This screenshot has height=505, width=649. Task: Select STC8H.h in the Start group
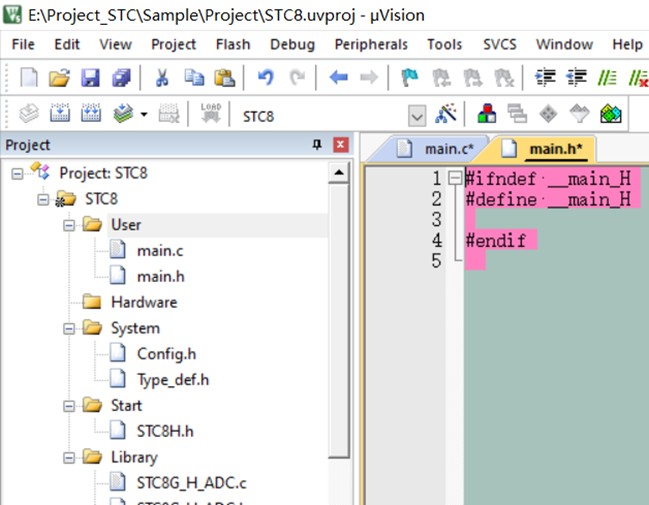point(165,431)
